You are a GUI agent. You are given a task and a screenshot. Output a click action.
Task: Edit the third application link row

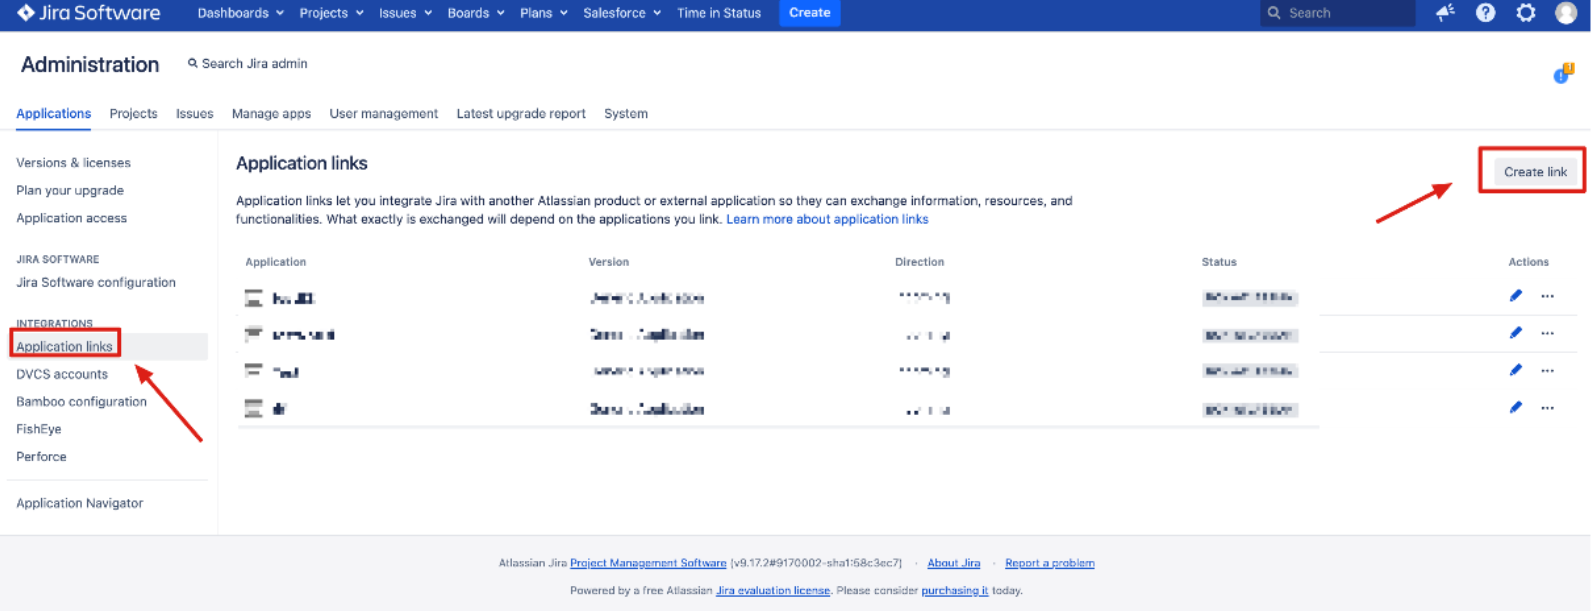(x=1515, y=370)
